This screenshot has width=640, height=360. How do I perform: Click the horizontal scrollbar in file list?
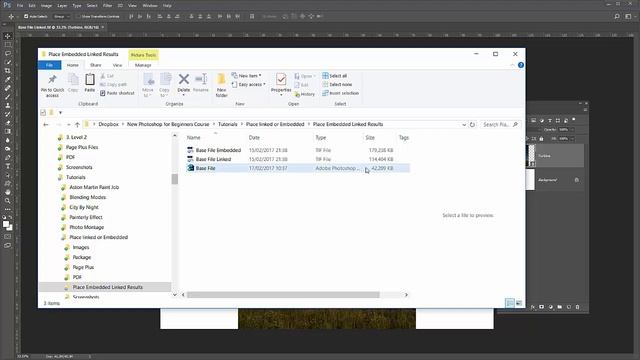283,295
